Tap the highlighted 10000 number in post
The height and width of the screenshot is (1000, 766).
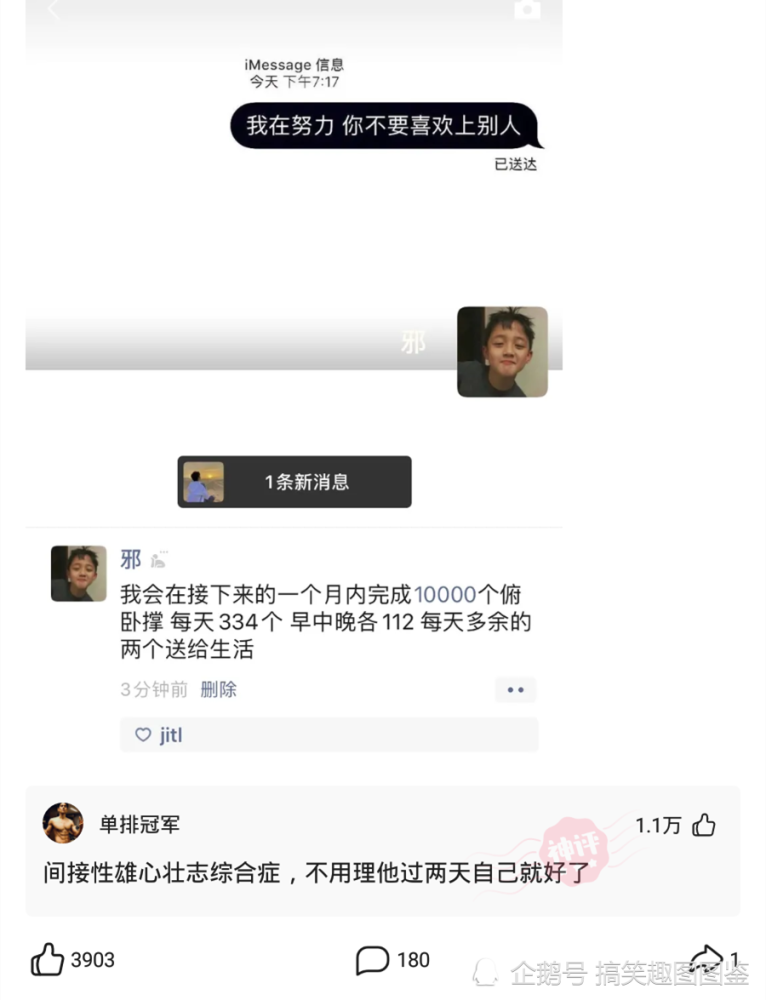pos(445,594)
